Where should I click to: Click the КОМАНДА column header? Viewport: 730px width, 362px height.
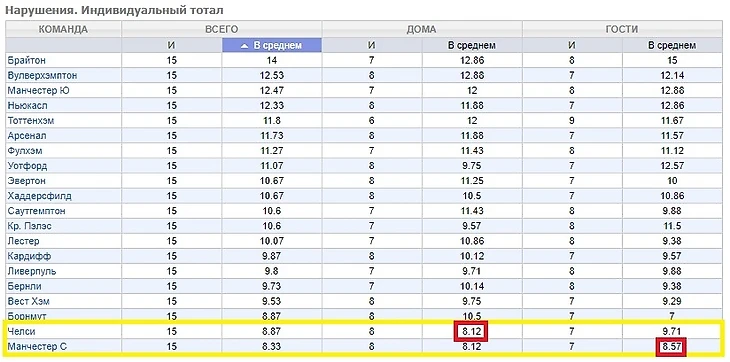coord(63,29)
